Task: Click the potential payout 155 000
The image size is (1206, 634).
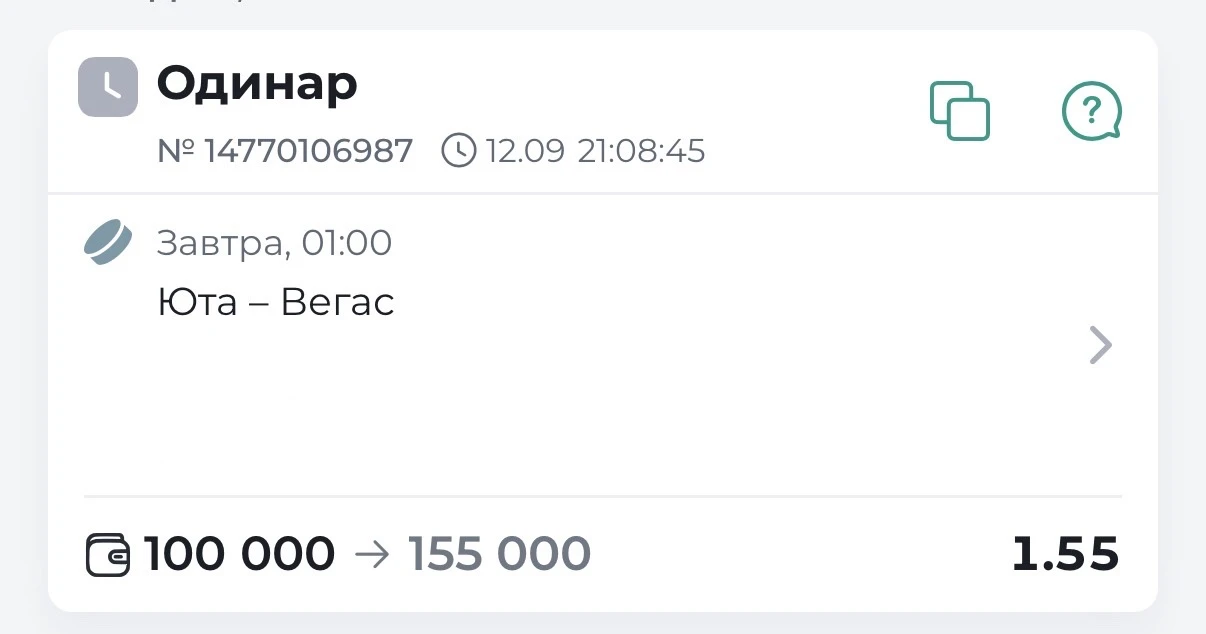Action: click(499, 555)
